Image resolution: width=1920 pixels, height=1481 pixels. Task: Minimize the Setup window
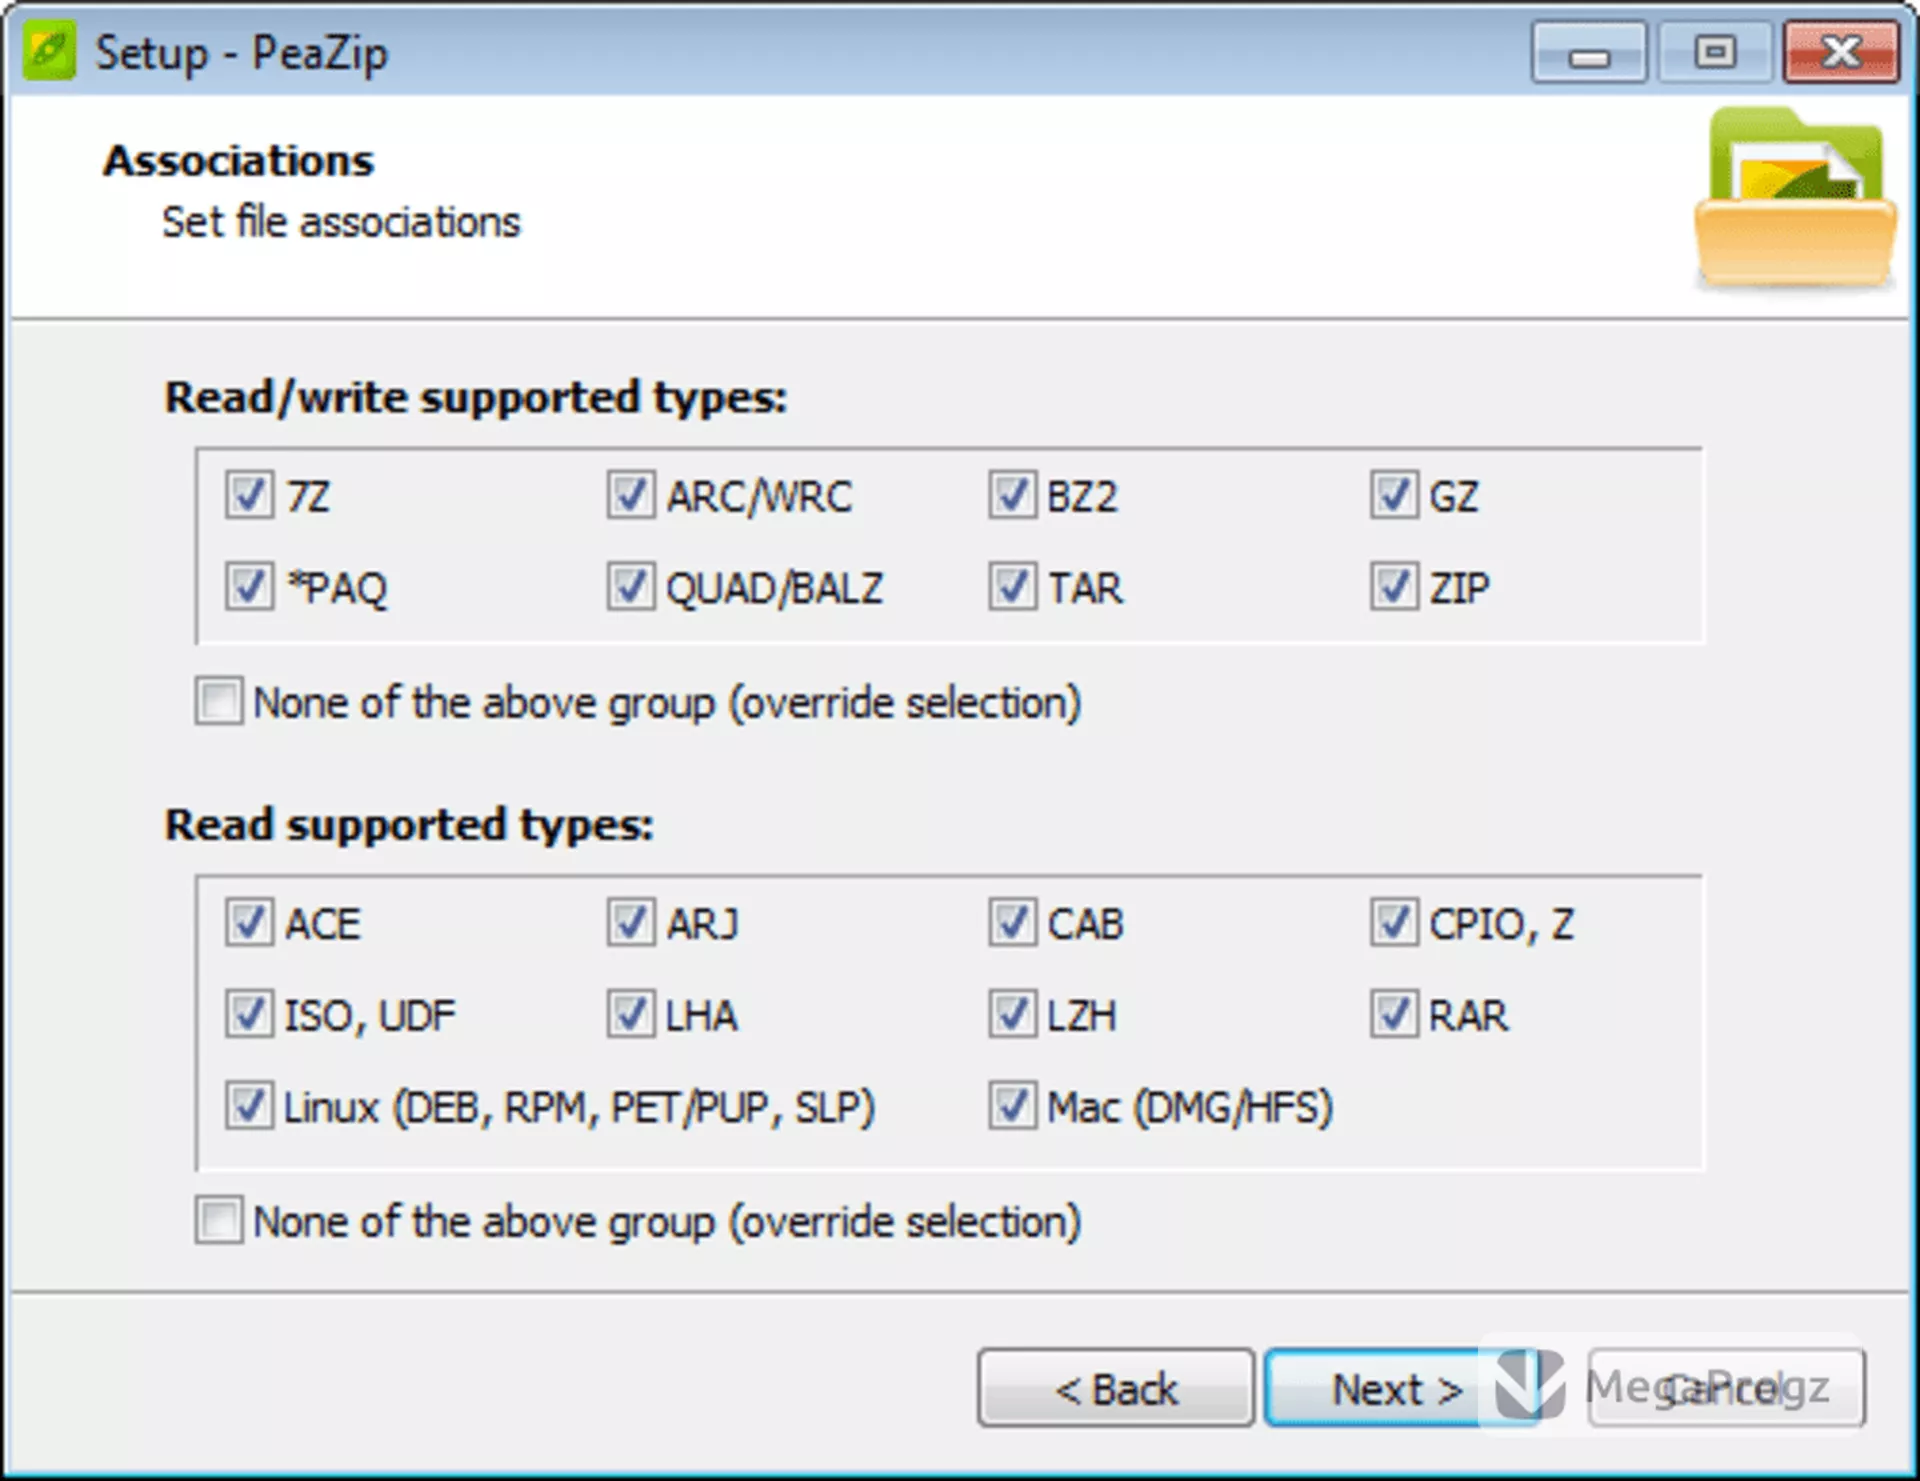click(x=1589, y=53)
